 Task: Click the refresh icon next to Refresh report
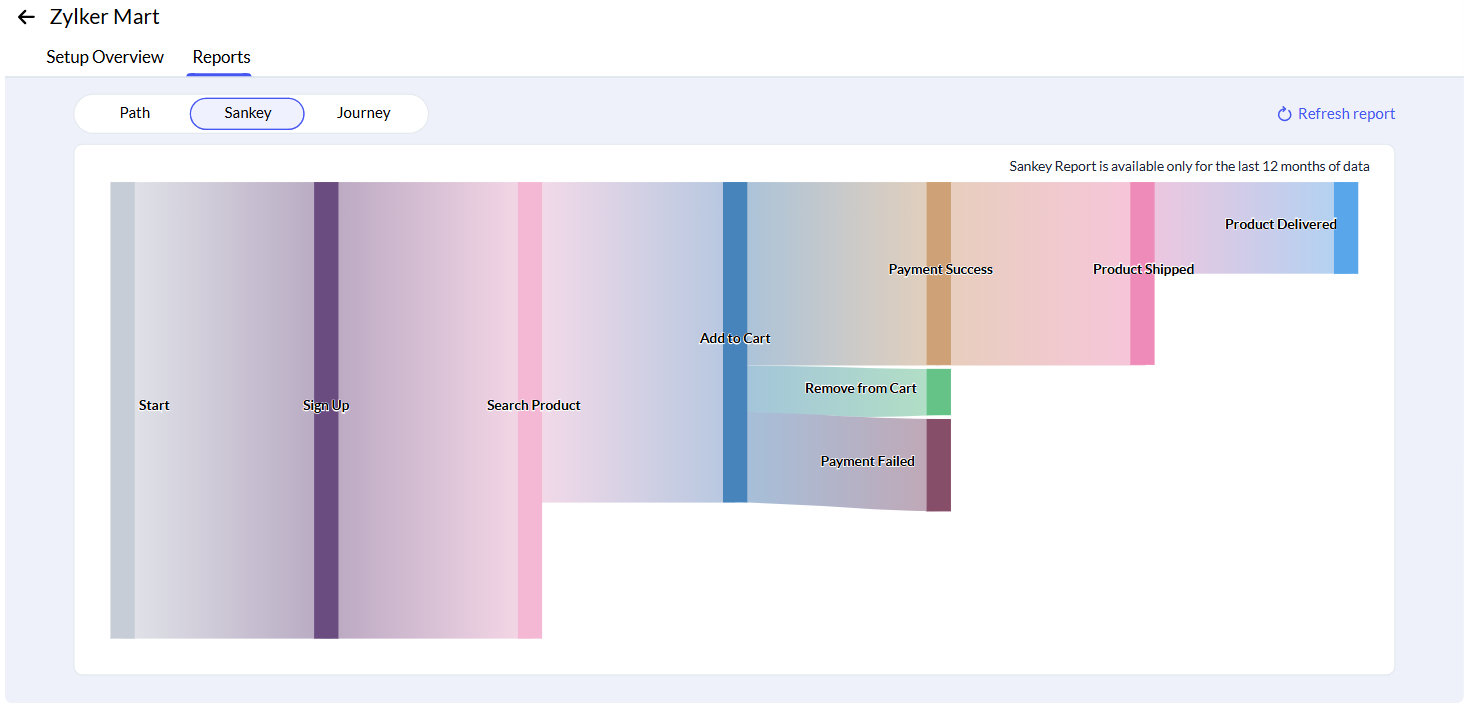click(x=1285, y=114)
